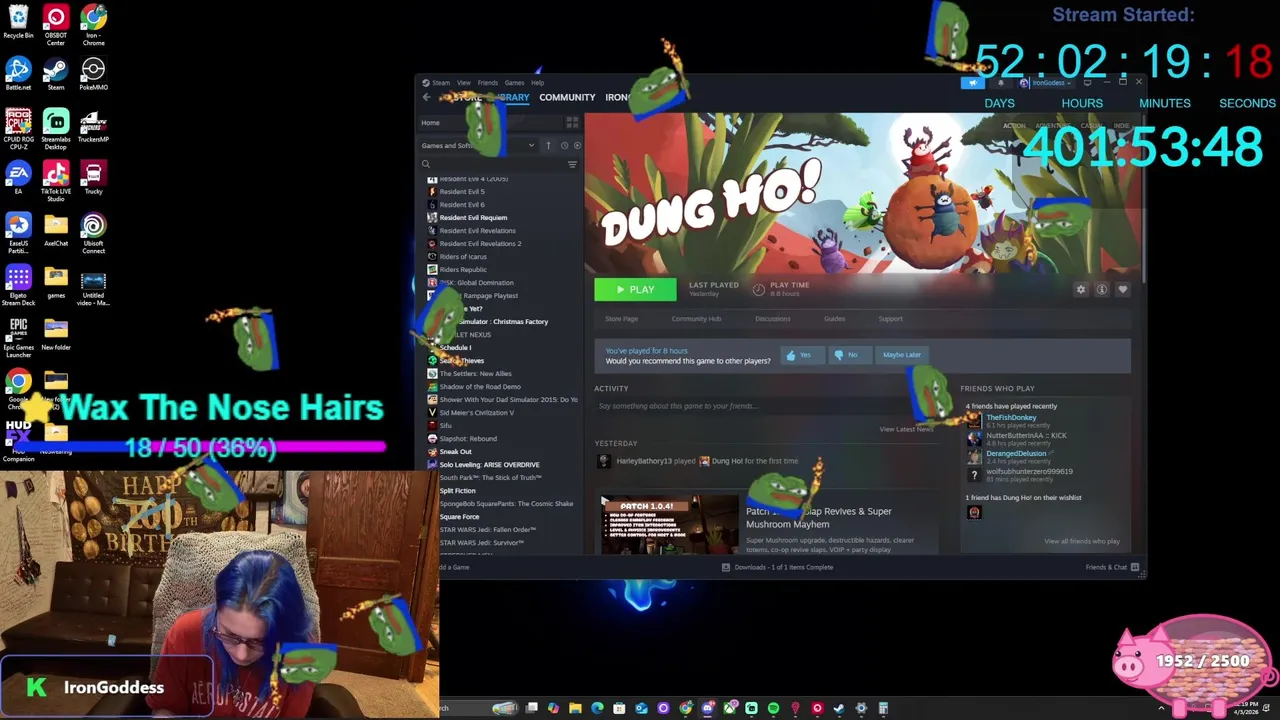
Task: Open the Battle.net desktop icon
Action: point(18,74)
